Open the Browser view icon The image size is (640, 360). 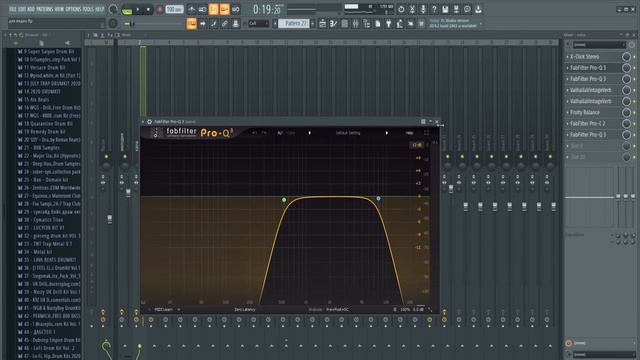367,24
